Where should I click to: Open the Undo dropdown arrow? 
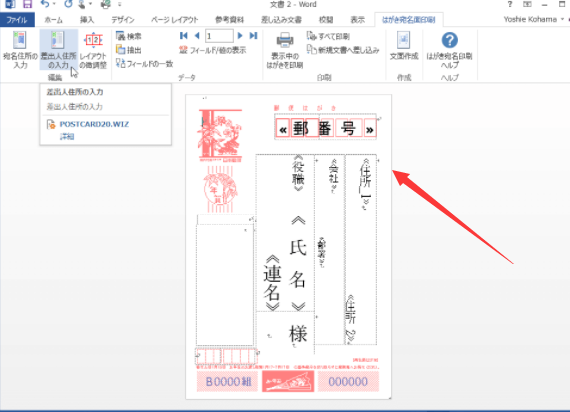tap(55, 4)
